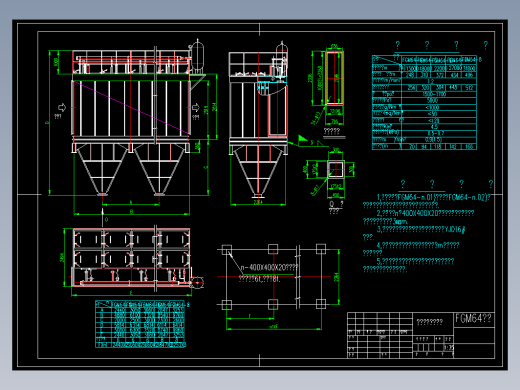
Task: Select the 256 cell in the parameter table
Action: [x=411, y=88]
